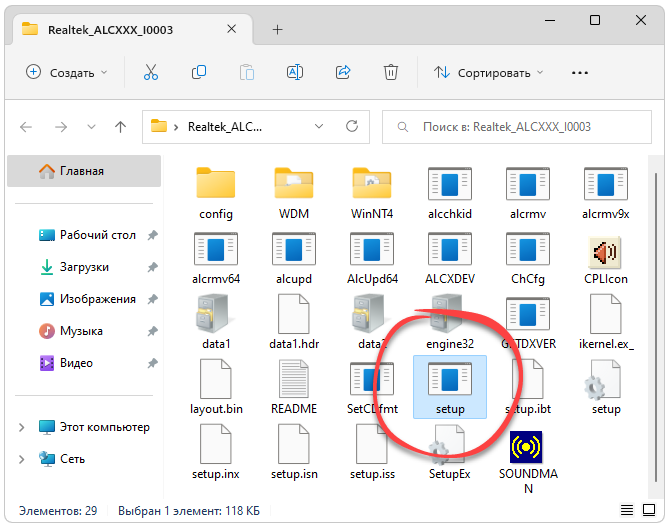This screenshot has height=528, width=668.
Task: Click the Share icon in toolbar
Action: tap(343, 72)
